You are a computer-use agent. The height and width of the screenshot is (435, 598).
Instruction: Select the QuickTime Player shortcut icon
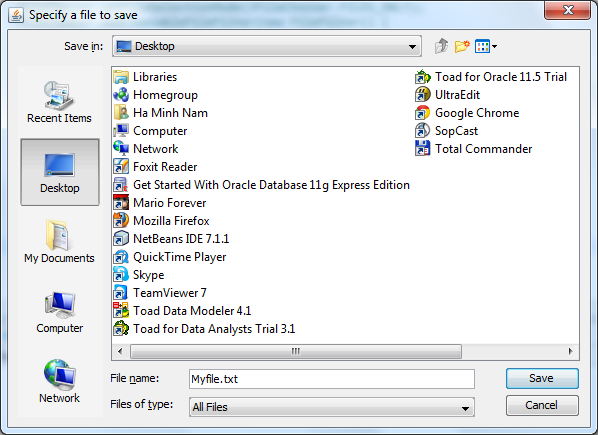coord(121,257)
